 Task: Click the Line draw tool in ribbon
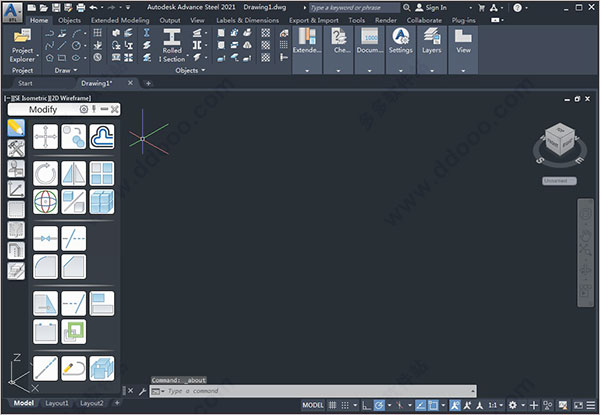[62, 46]
